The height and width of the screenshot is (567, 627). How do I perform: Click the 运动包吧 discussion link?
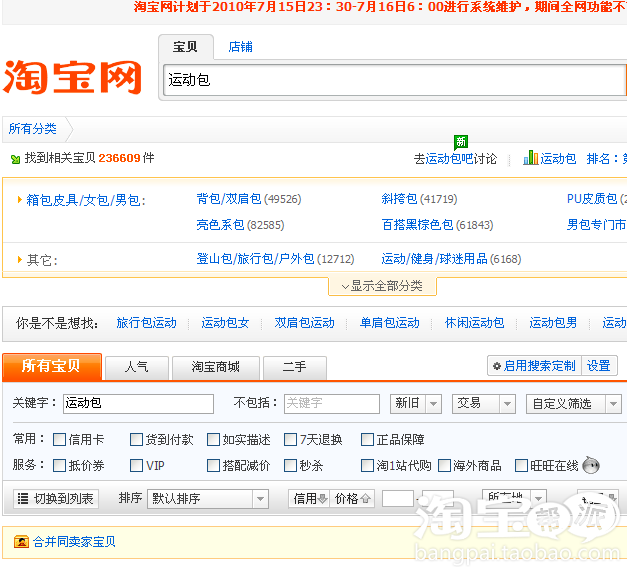tap(449, 159)
